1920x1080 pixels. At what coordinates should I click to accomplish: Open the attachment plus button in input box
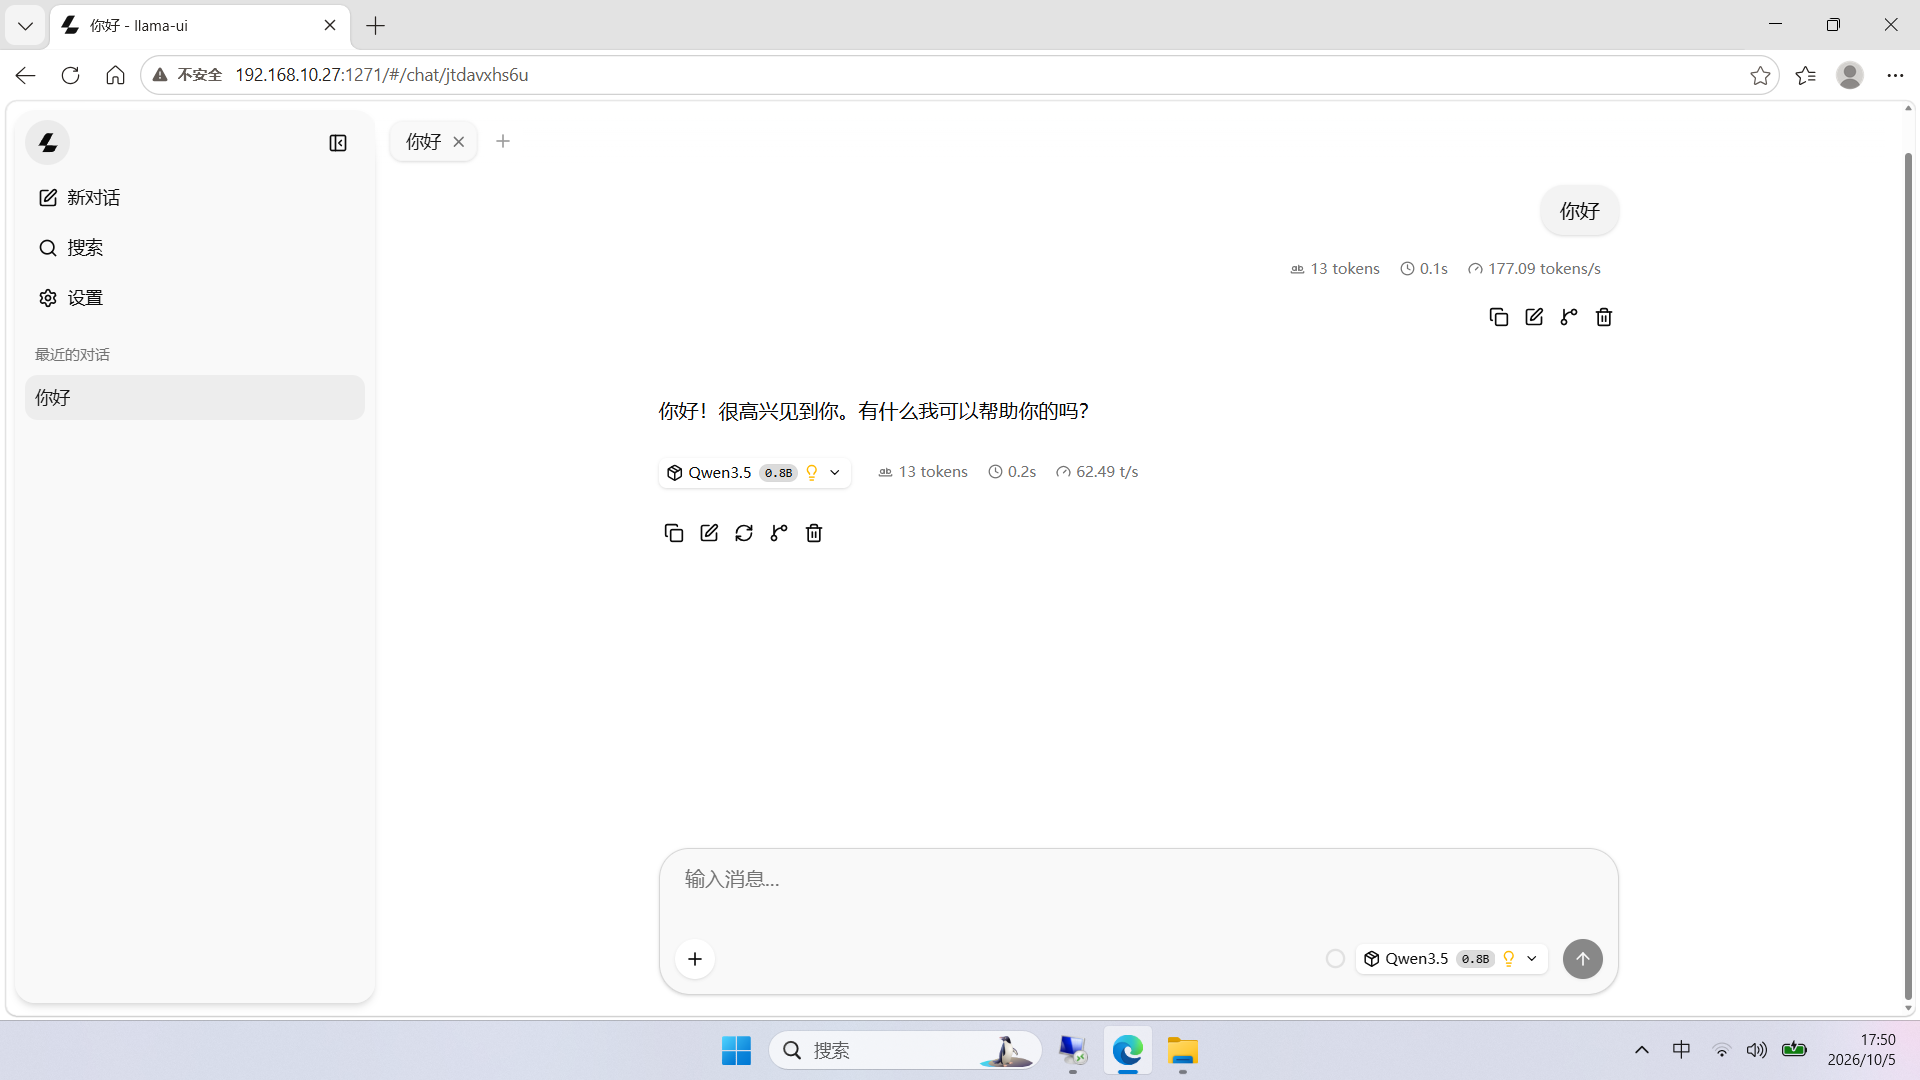695,960
